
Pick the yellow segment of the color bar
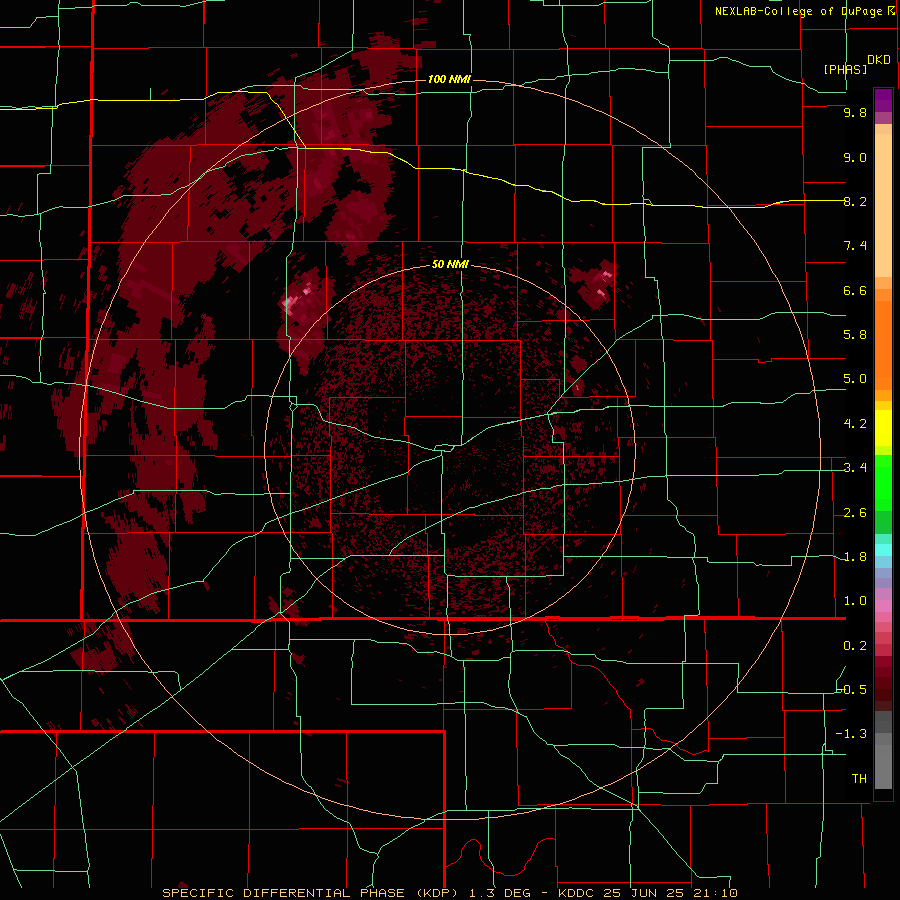pos(883,428)
